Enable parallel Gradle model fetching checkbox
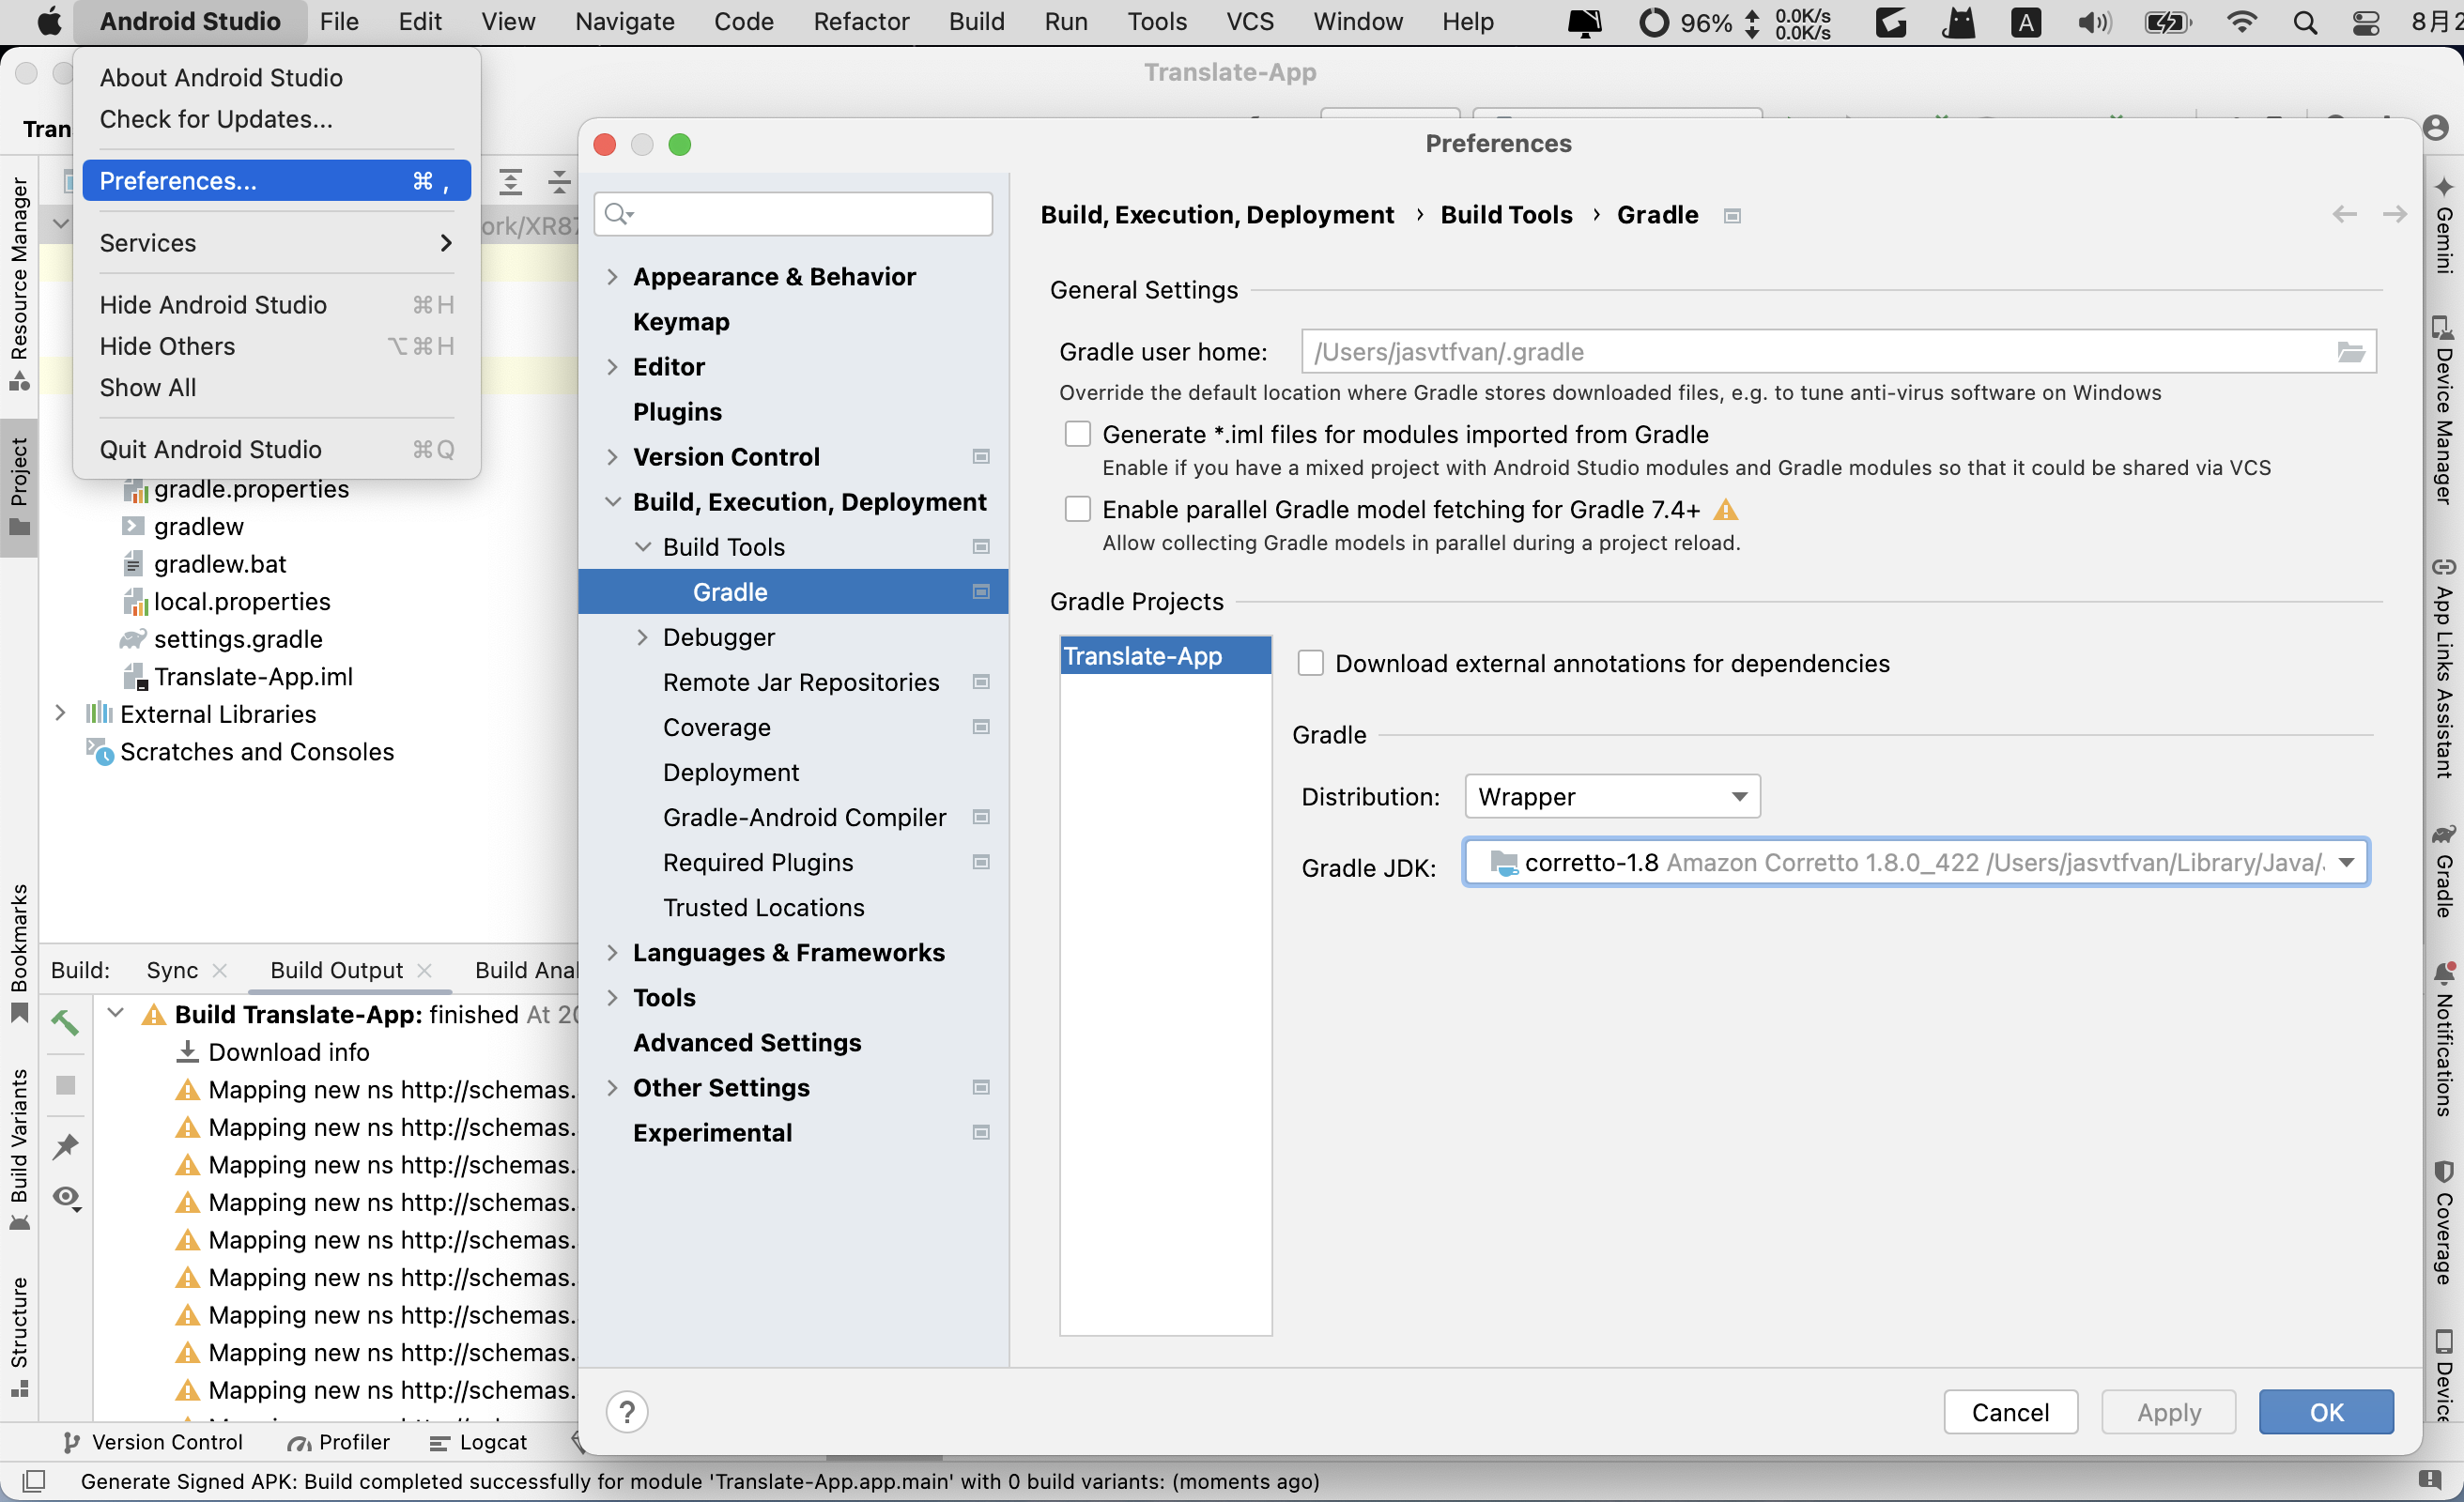Image resolution: width=2464 pixels, height=1502 pixels. [x=1077, y=509]
